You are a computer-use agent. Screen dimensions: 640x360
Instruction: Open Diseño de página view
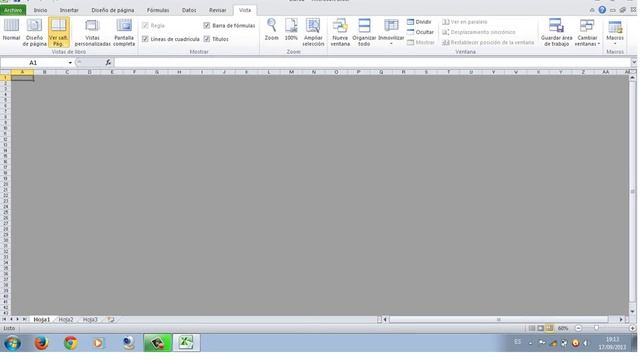(x=34, y=32)
